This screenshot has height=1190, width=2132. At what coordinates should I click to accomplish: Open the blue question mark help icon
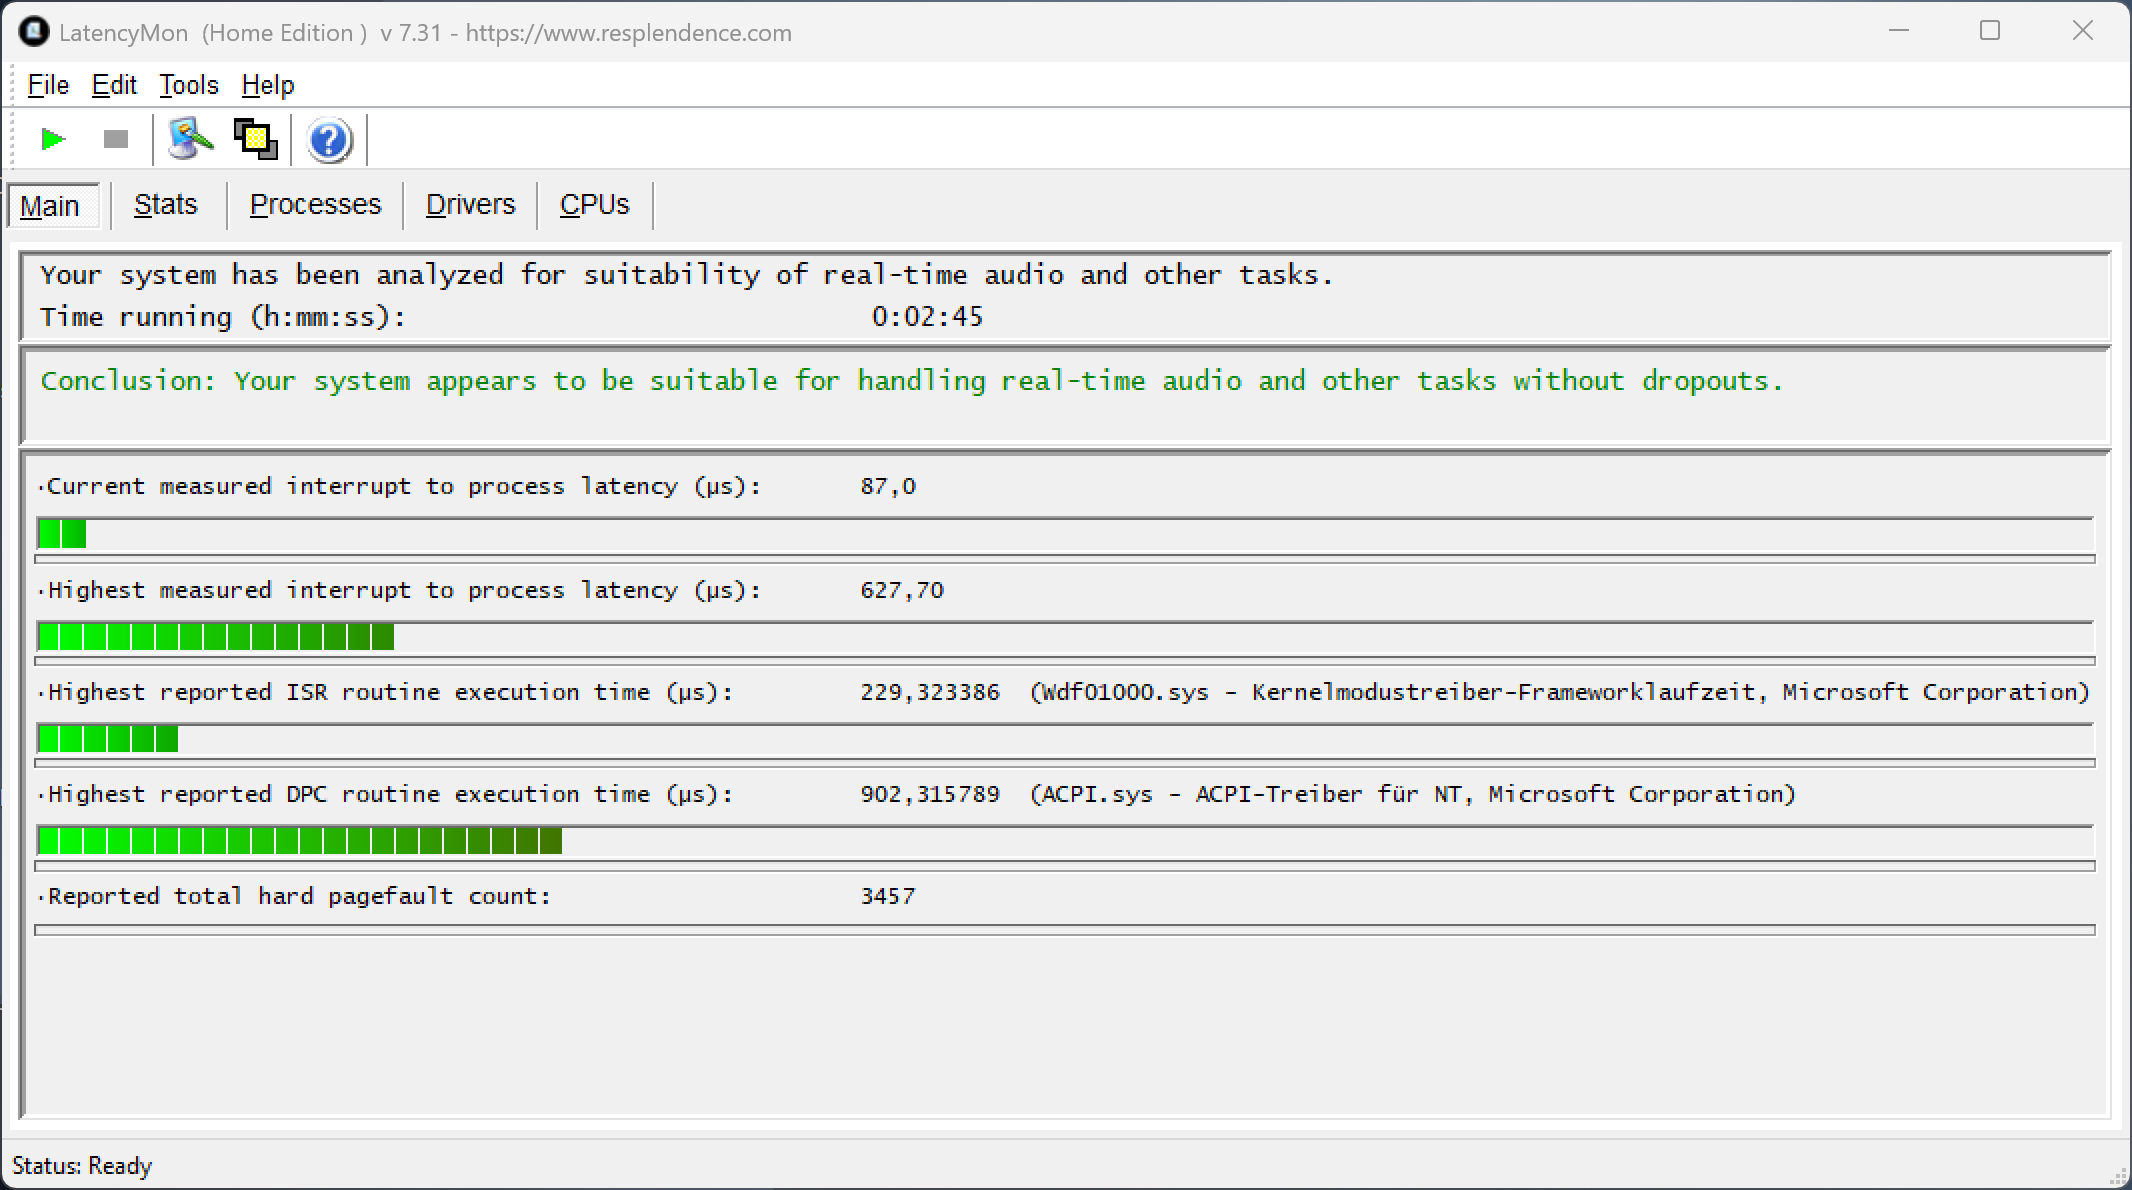(329, 140)
